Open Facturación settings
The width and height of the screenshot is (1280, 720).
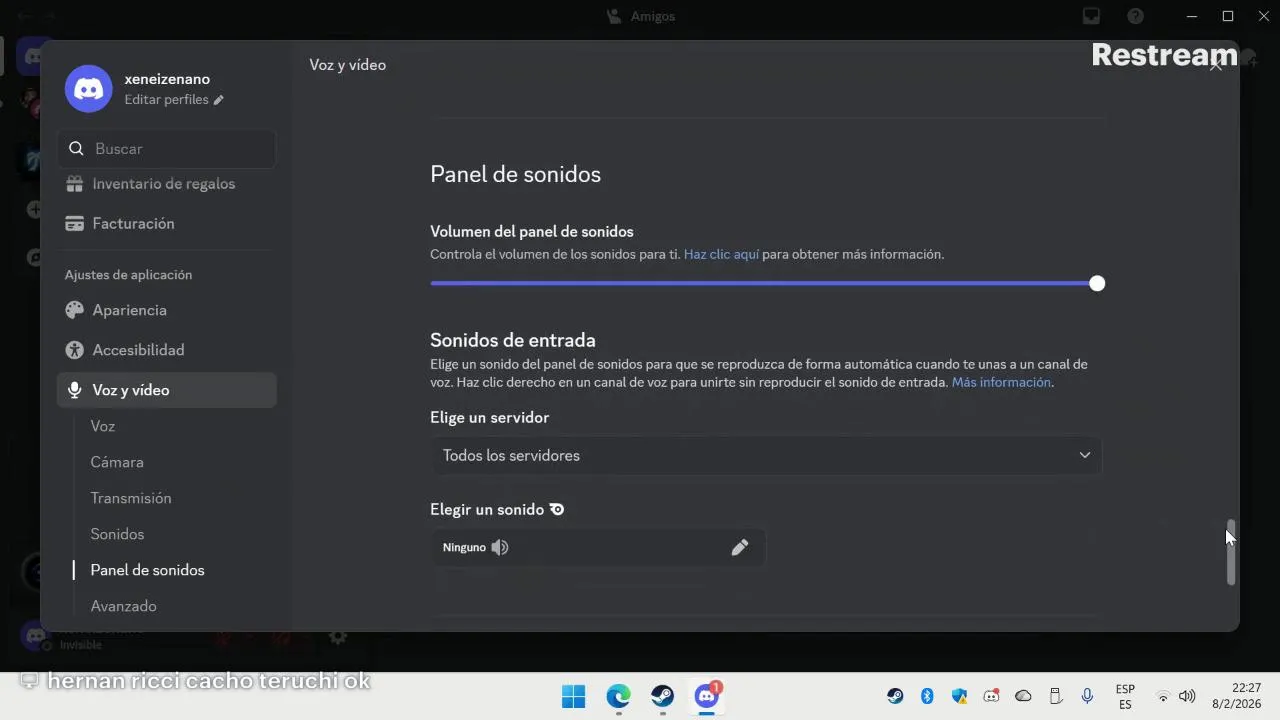pyautogui.click(x=166, y=224)
